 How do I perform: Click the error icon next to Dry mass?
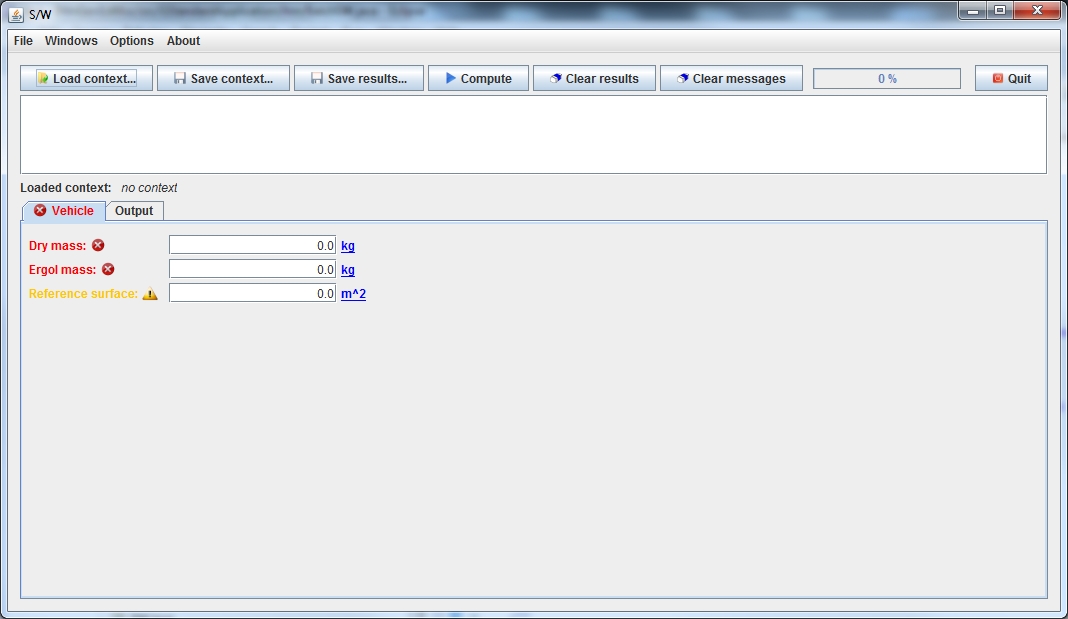[98, 245]
